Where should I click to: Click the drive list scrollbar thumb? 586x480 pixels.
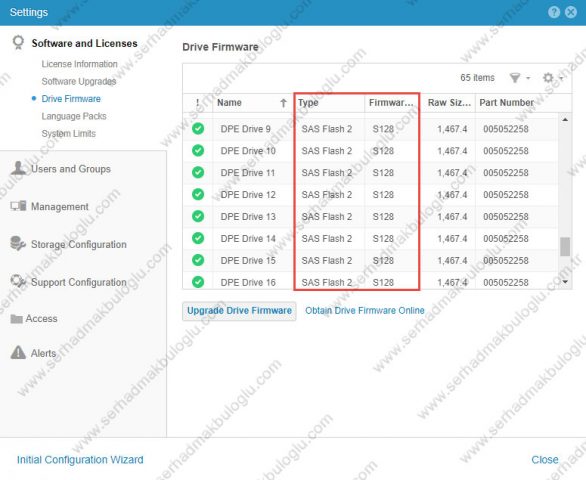point(565,246)
